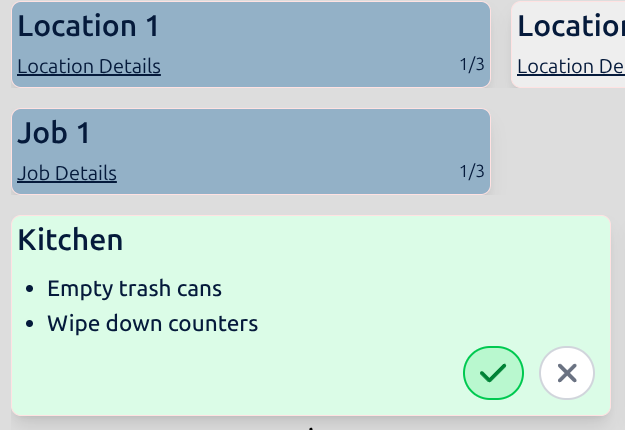This screenshot has width=625, height=430.
Task: Select the Wipe down counters task
Action: click(153, 323)
